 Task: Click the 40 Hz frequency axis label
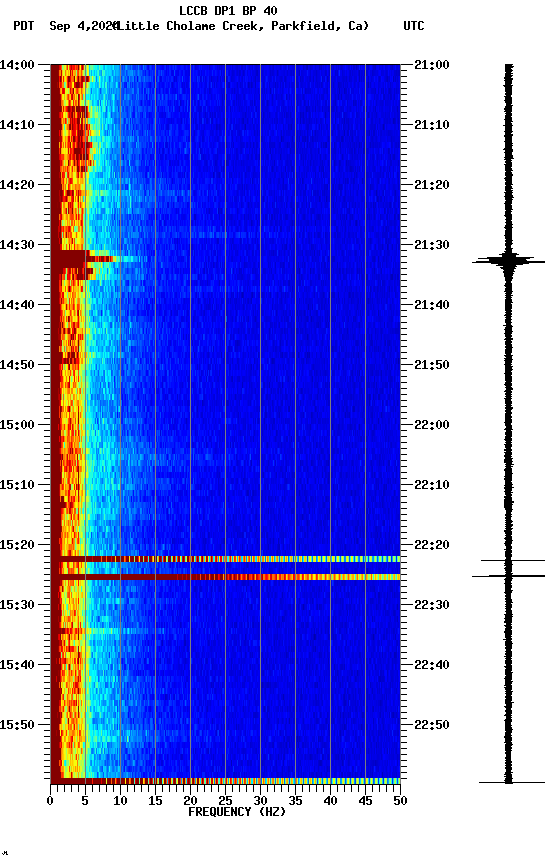point(330,801)
